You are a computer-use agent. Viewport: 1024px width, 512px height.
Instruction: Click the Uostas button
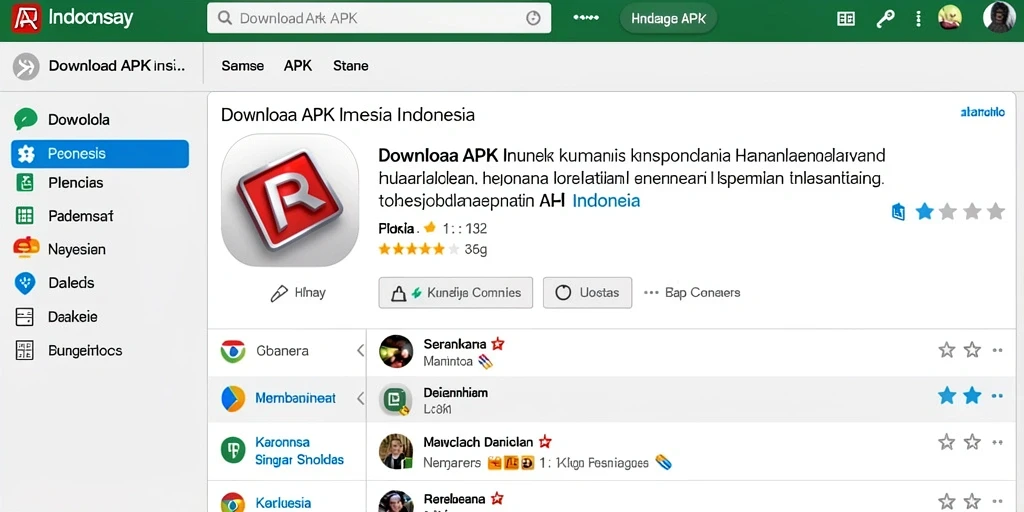(587, 293)
